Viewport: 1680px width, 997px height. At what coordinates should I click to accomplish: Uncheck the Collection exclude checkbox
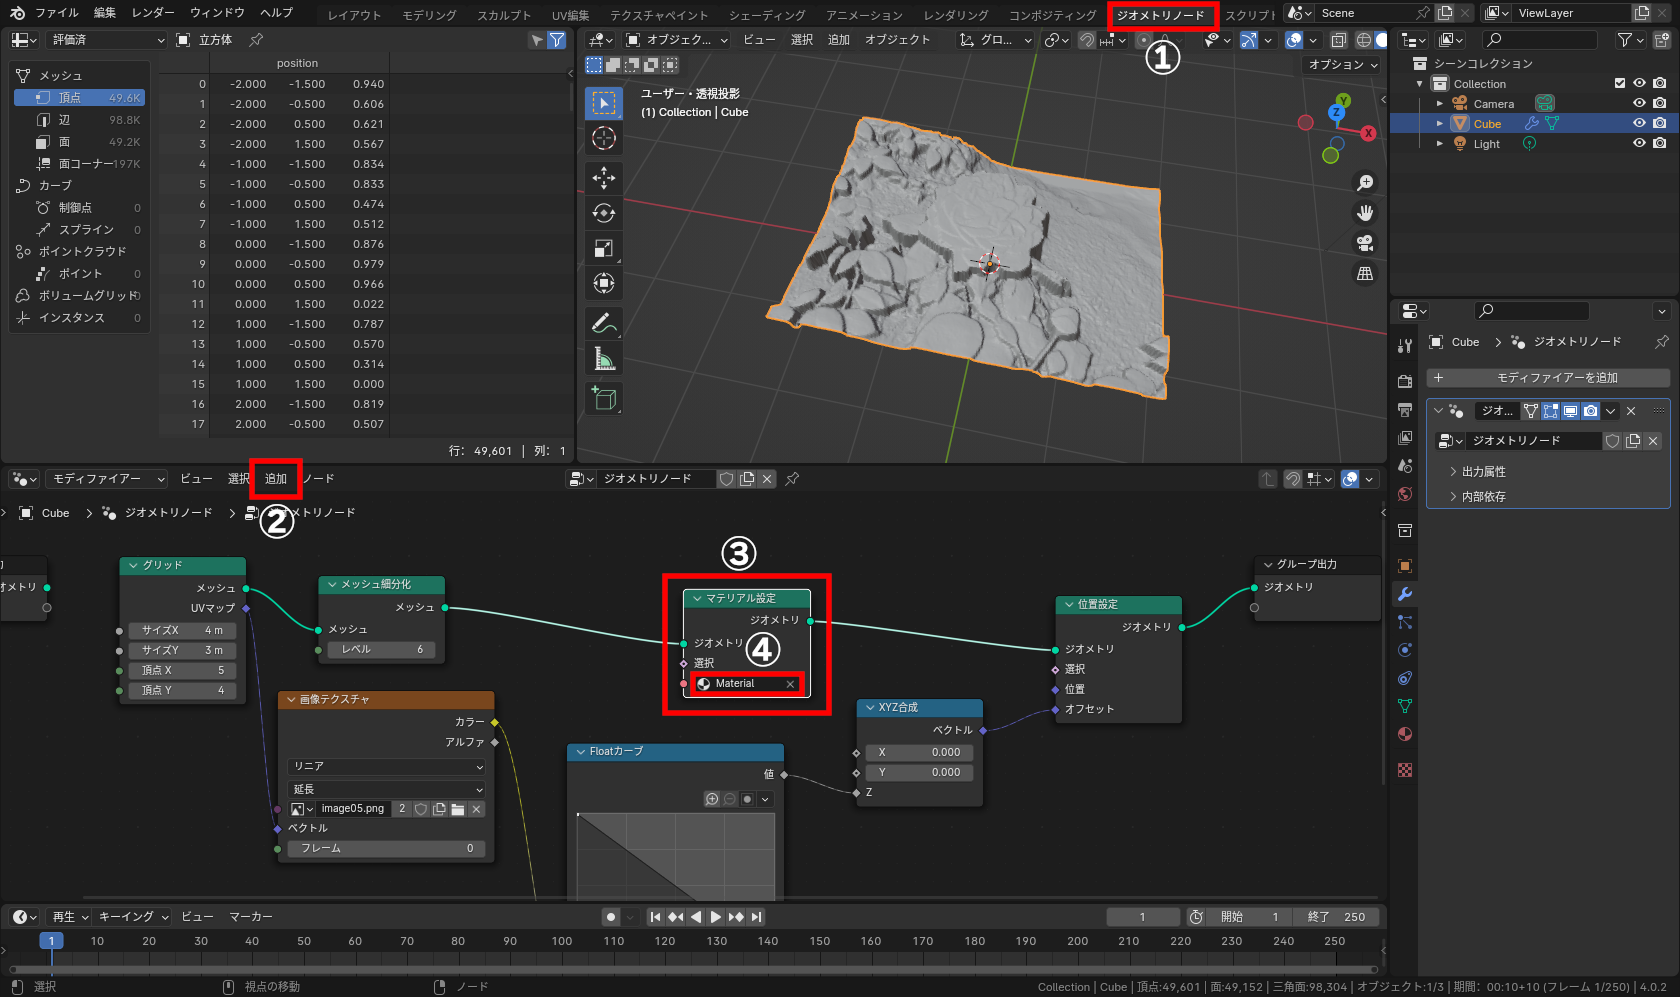pyautogui.click(x=1620, y=83)
